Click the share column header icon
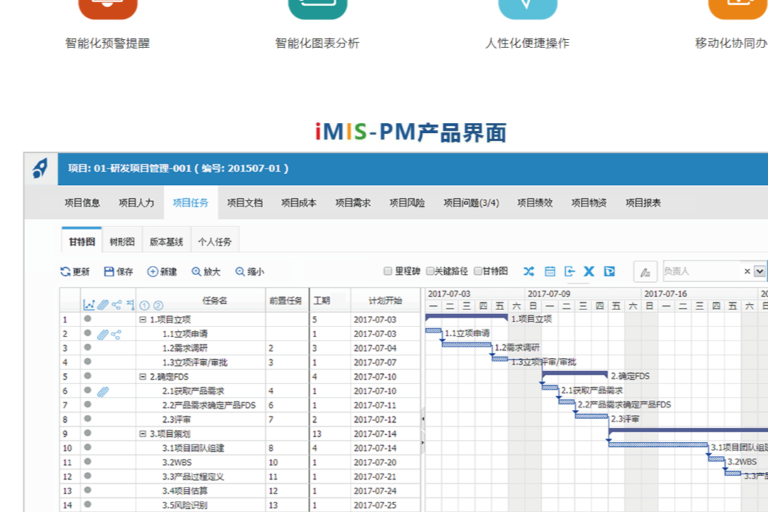This screenshot has width=768, height=512. [x=116, y=305]
